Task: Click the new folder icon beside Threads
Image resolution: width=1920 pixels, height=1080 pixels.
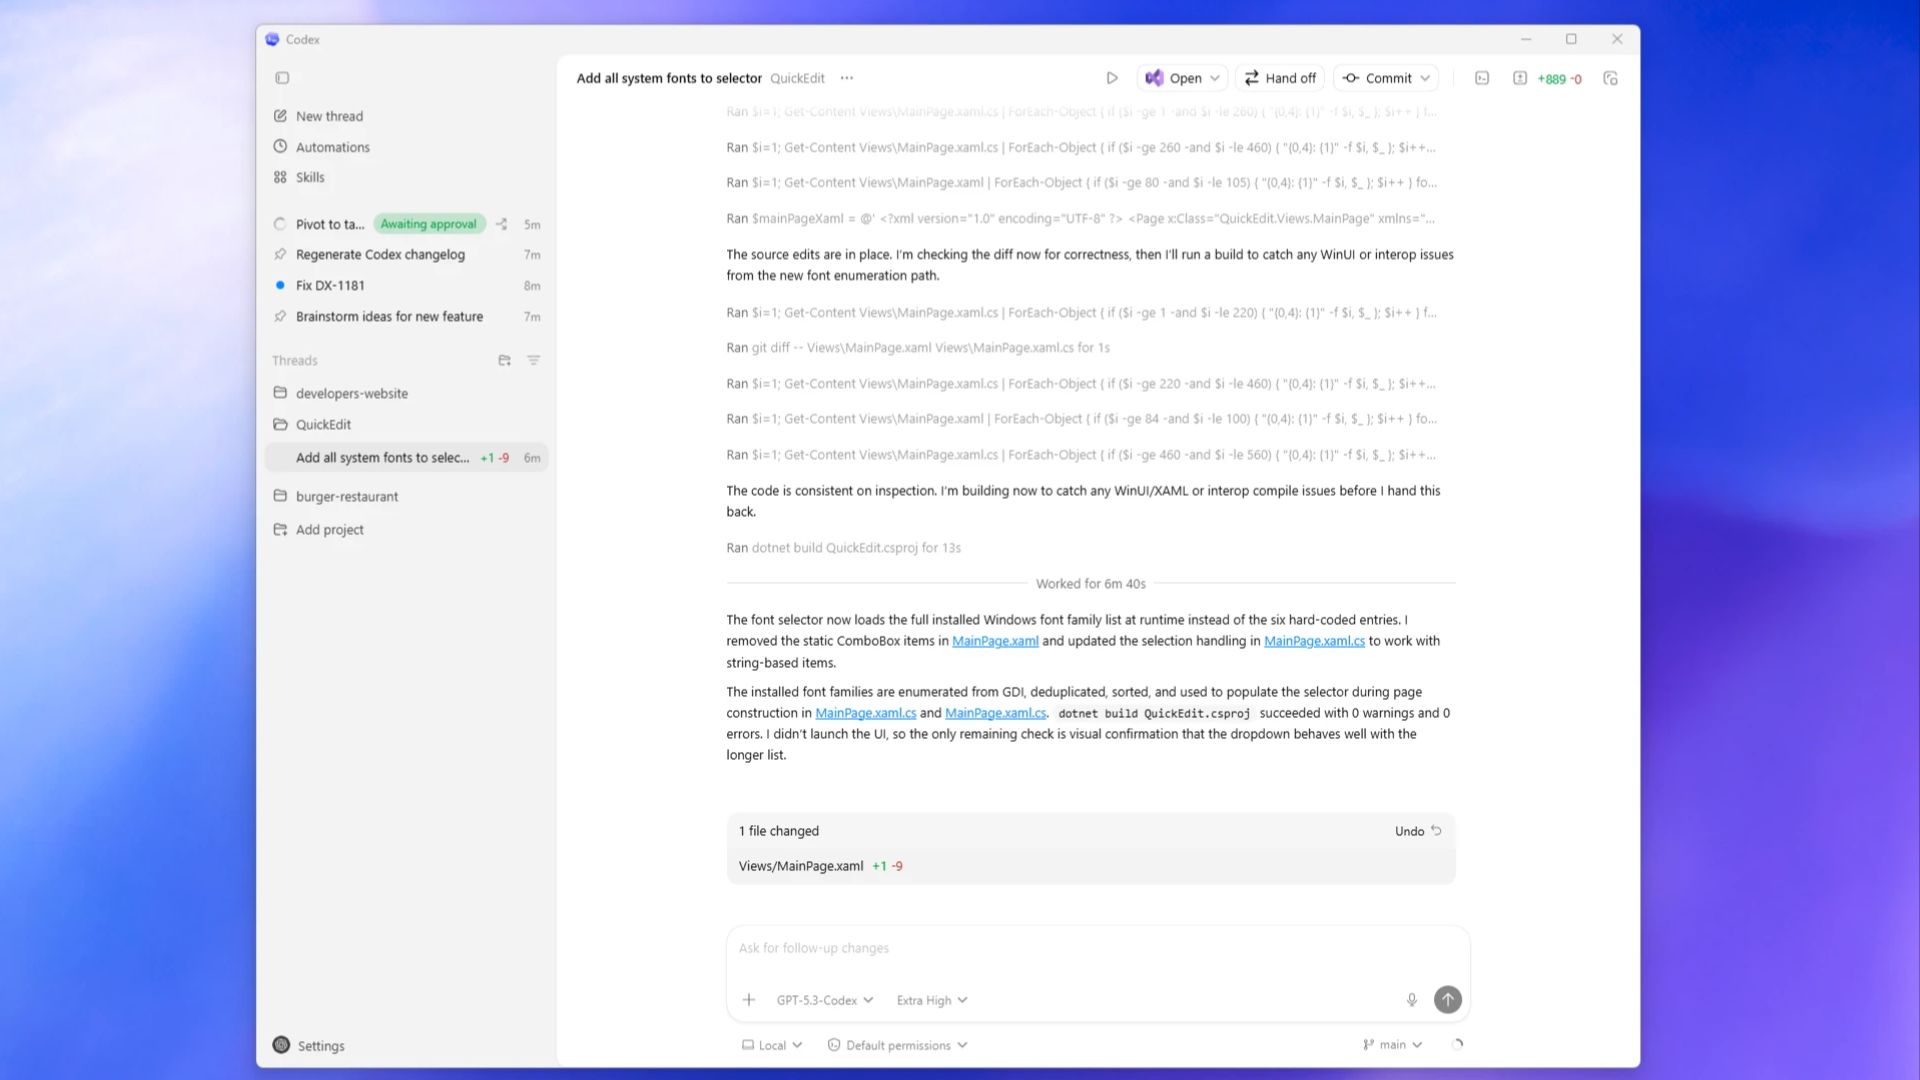Action: coord(504,360)
